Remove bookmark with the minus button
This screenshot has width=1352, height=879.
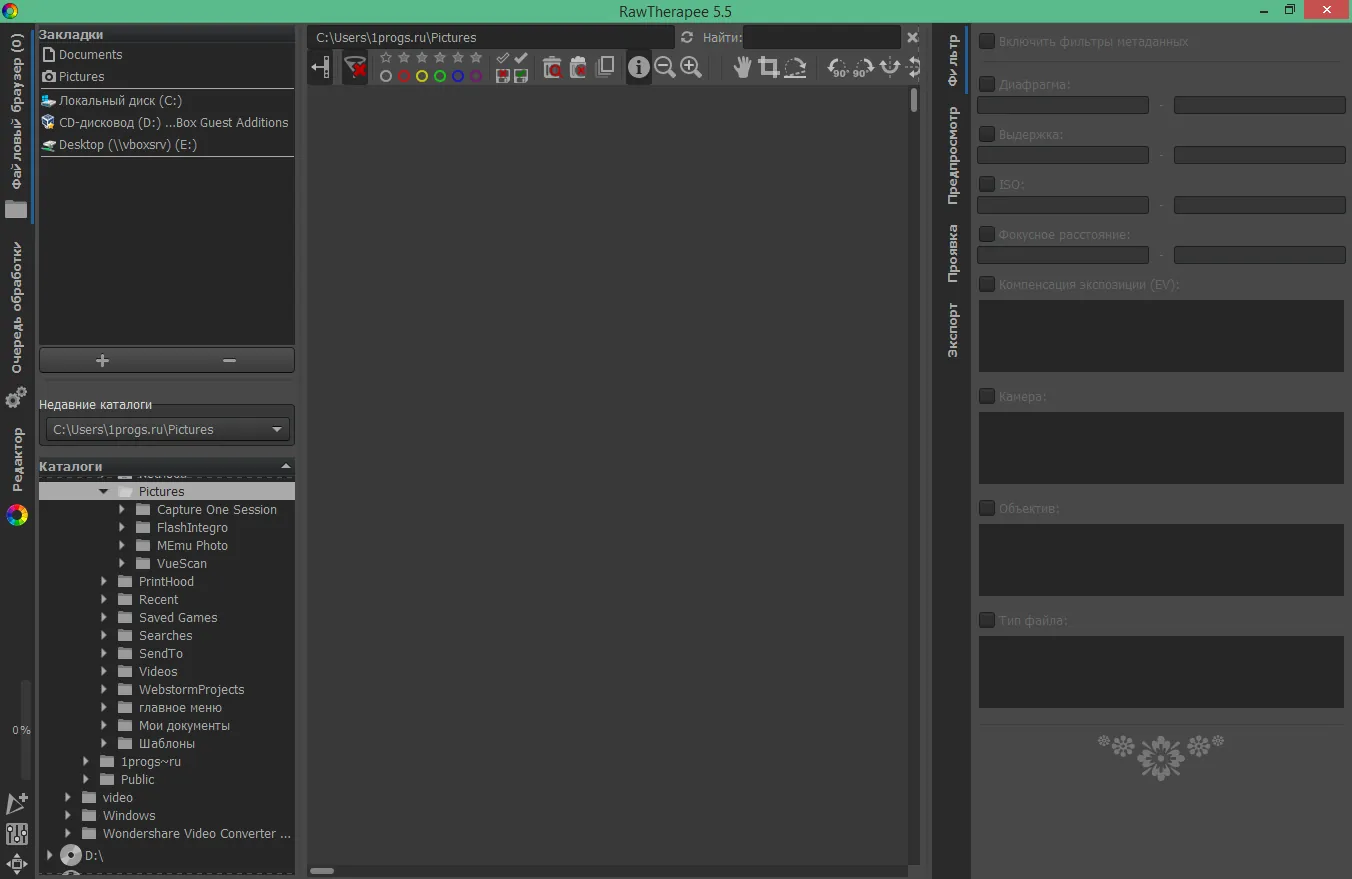(229, 360)
